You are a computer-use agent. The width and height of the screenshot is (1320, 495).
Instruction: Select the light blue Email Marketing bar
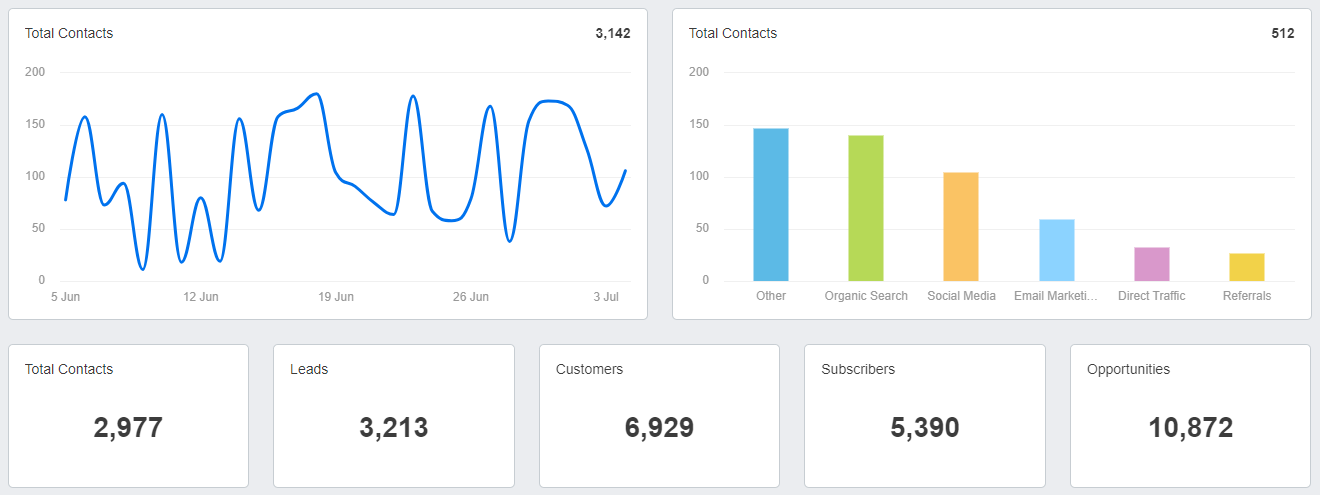point(1056,250)
